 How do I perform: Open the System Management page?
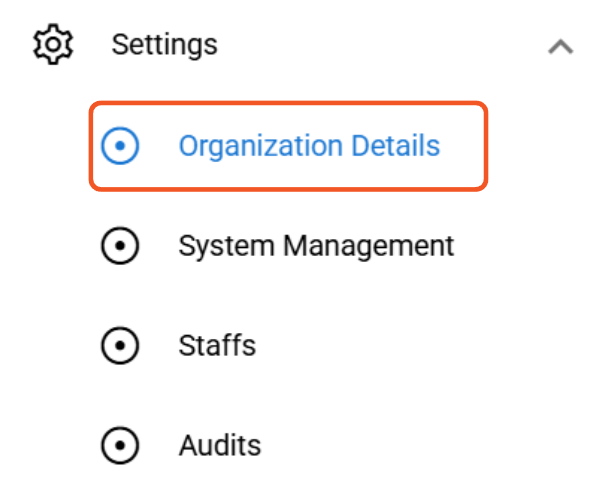point(316,246)
